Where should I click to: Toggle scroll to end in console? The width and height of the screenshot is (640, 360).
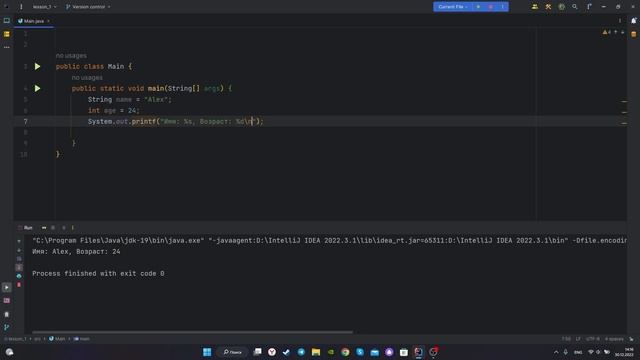point(19,267)
